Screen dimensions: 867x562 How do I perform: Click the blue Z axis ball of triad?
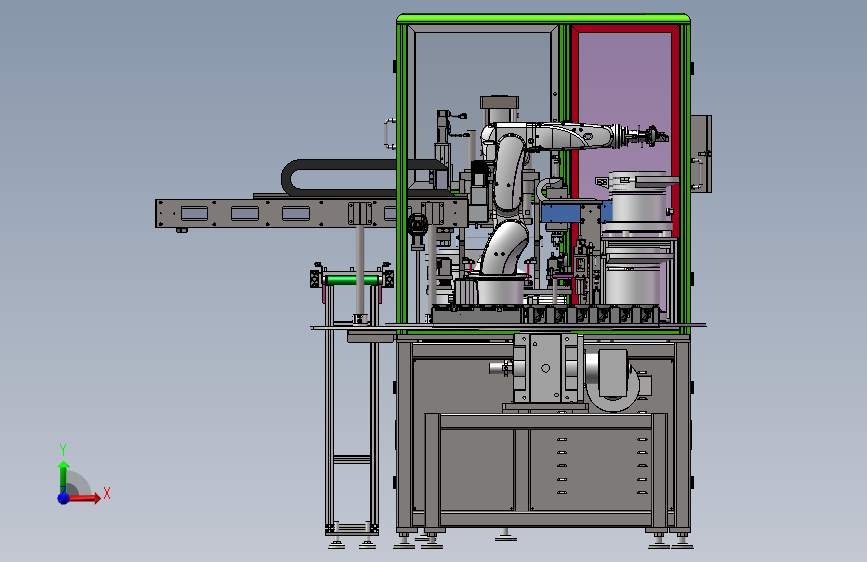pos(64,498)
